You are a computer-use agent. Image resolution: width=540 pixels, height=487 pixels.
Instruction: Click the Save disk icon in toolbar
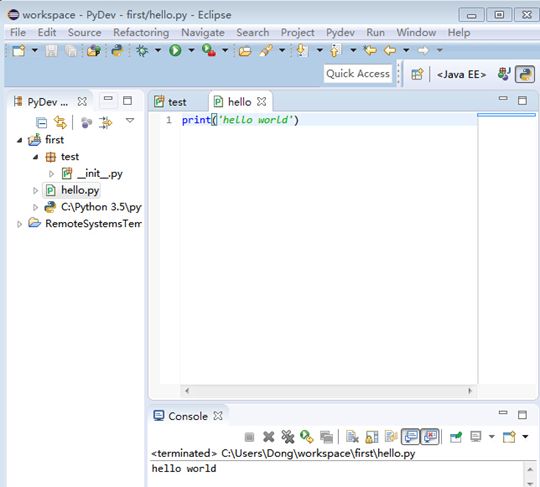coord(51,51)
